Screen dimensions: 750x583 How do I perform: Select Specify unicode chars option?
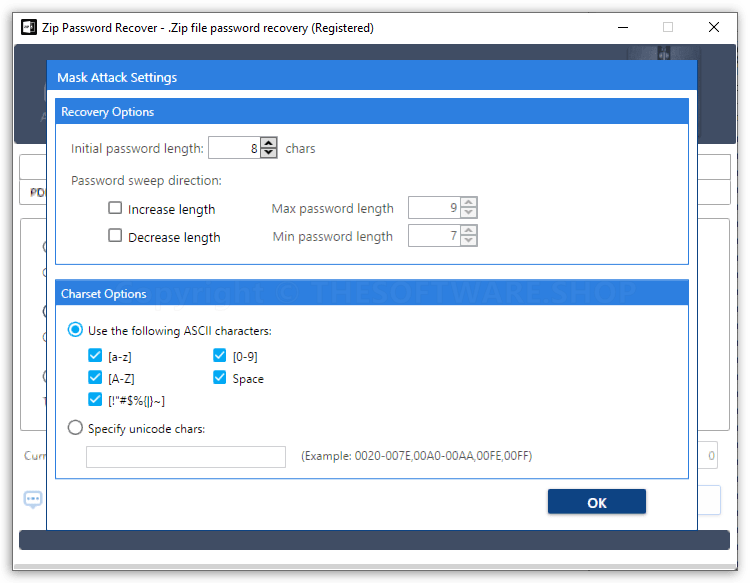(x=75, y=428)
